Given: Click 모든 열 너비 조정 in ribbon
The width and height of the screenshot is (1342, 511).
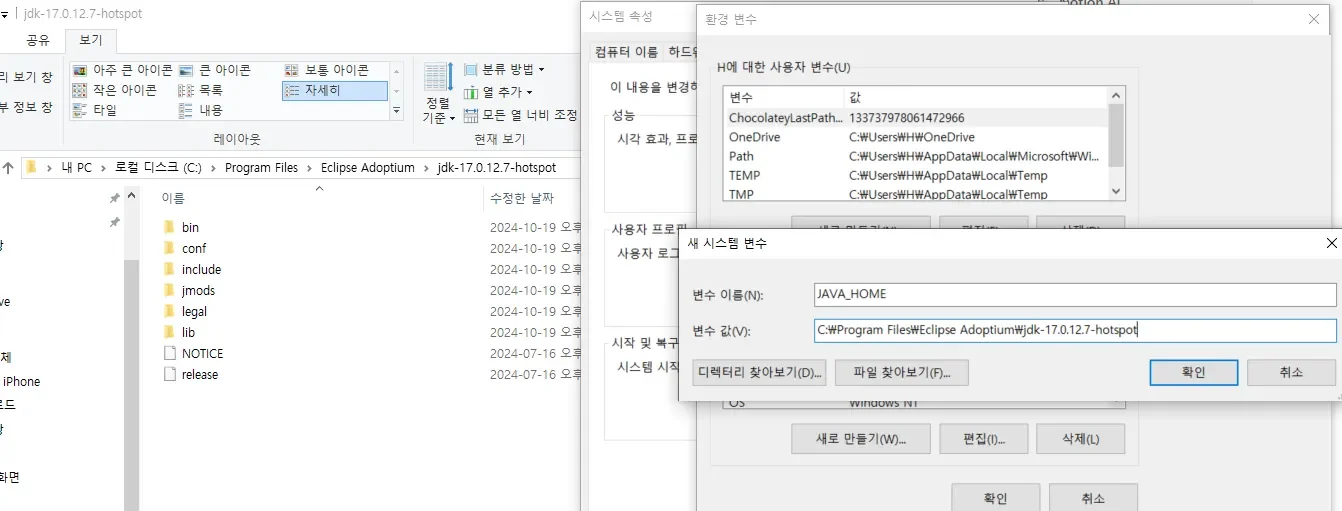Looking at the screenshot, I should [x=521, y=114].
